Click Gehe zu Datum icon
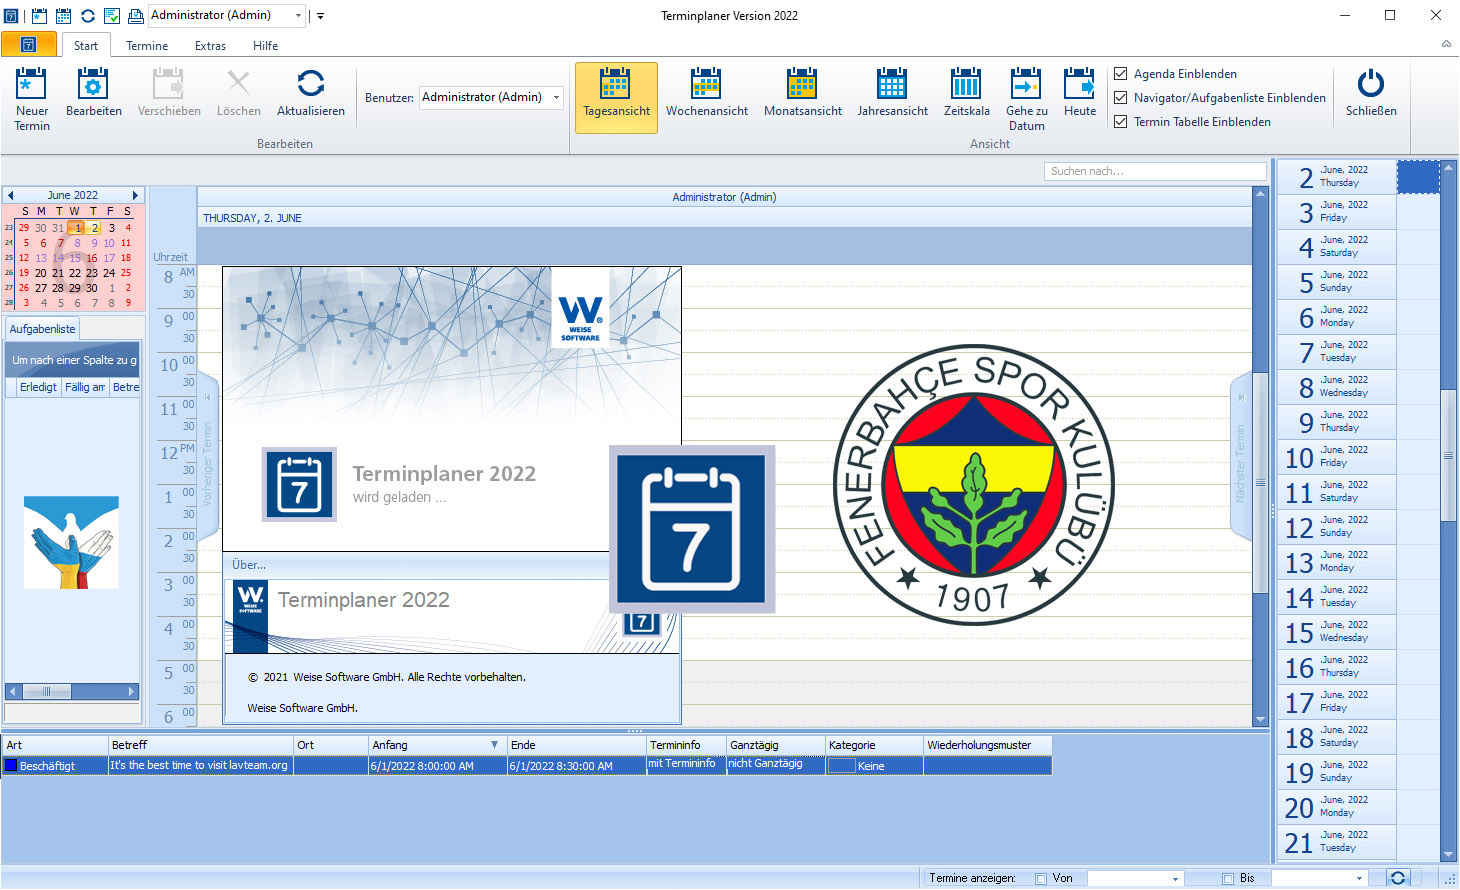 tap(1026, 85)
